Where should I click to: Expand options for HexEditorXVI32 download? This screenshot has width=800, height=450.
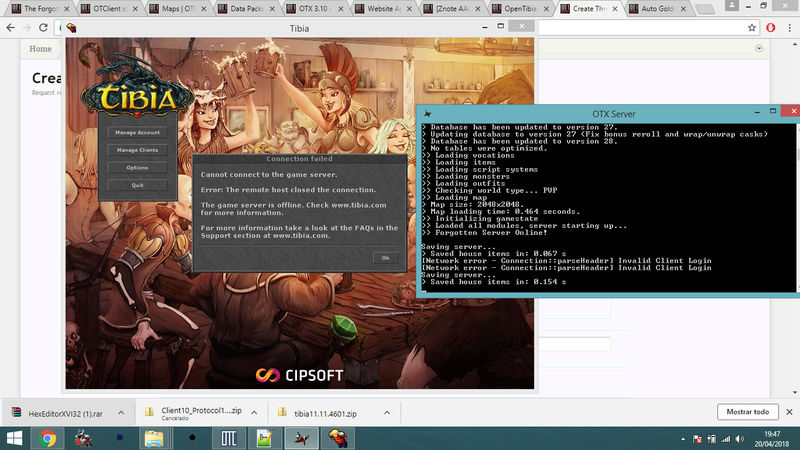point(121,413)
